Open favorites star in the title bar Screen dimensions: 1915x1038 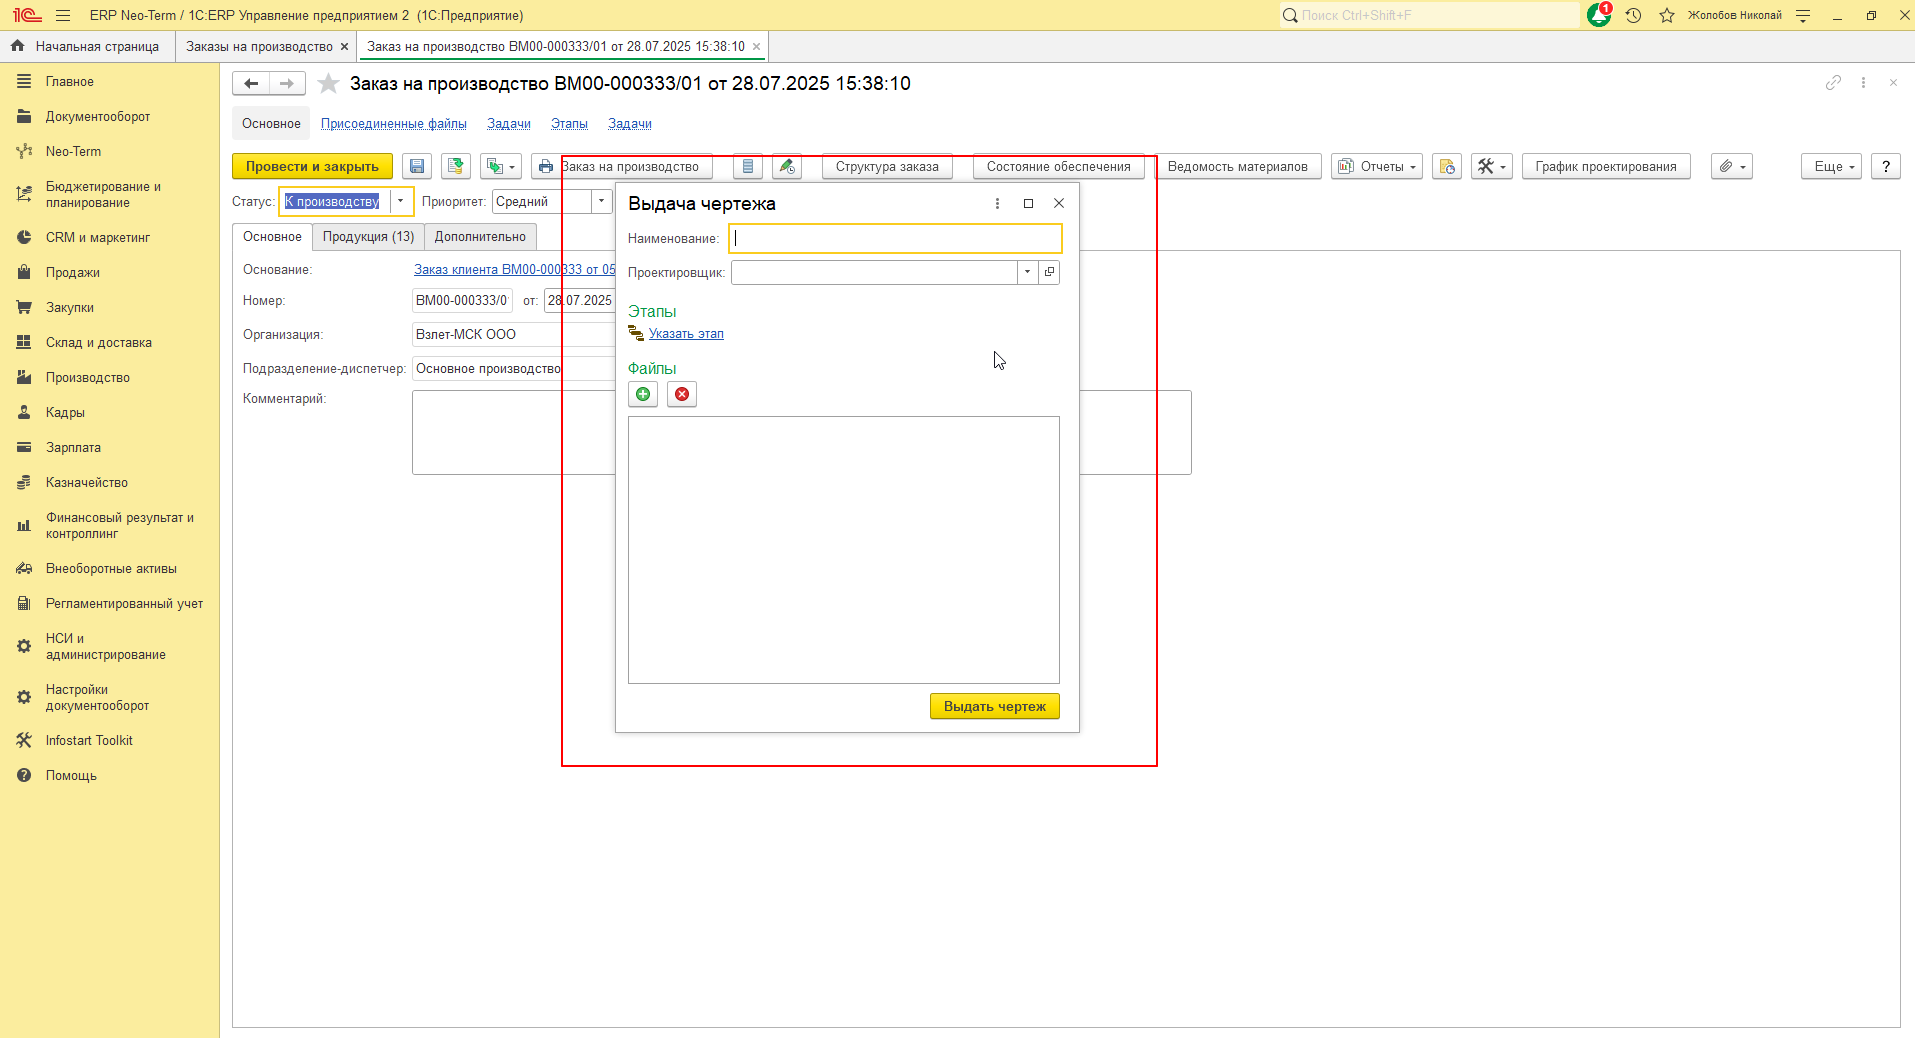(x=1667, y=15)
